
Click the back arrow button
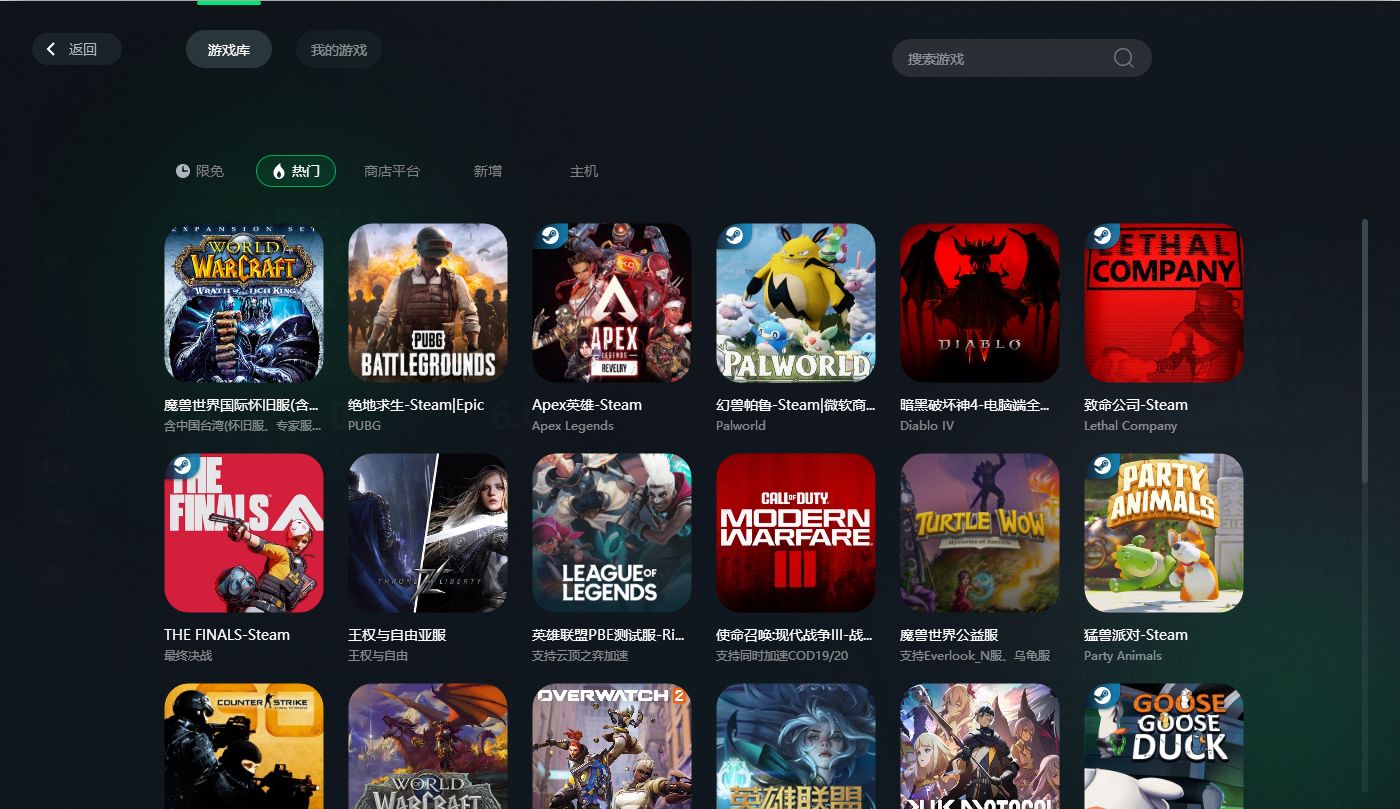coord(77,49)
